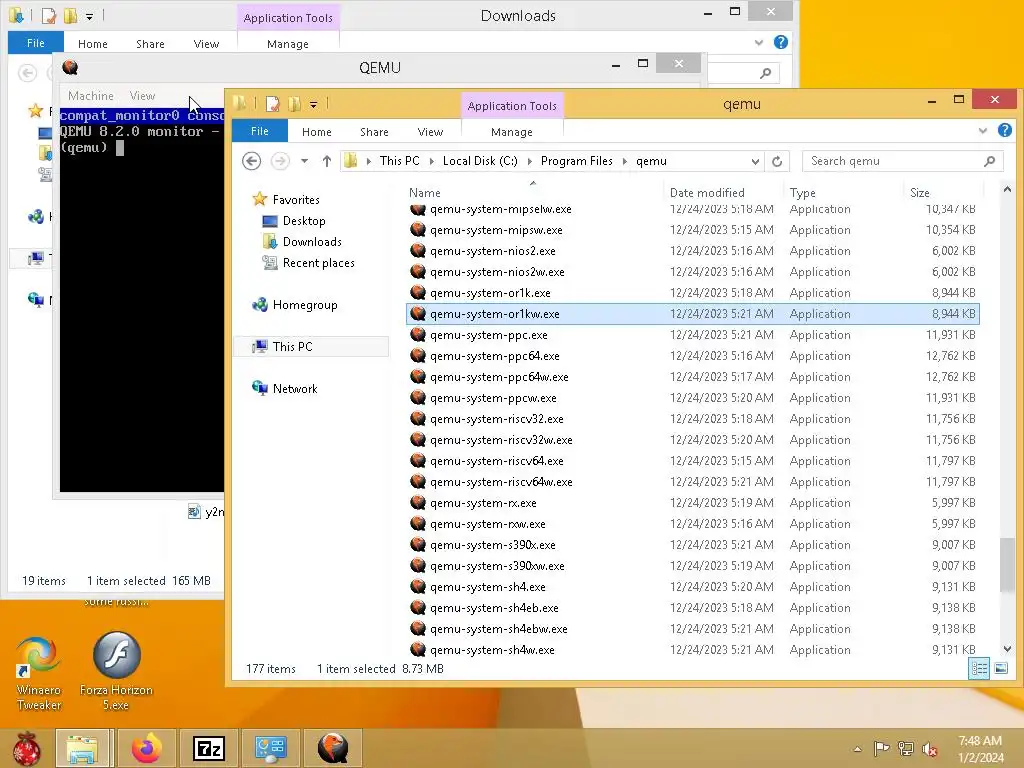Open the File tab in qemu window
Image resolution: width=1024 pixels, height=768 pixels.
pos(259,131)
